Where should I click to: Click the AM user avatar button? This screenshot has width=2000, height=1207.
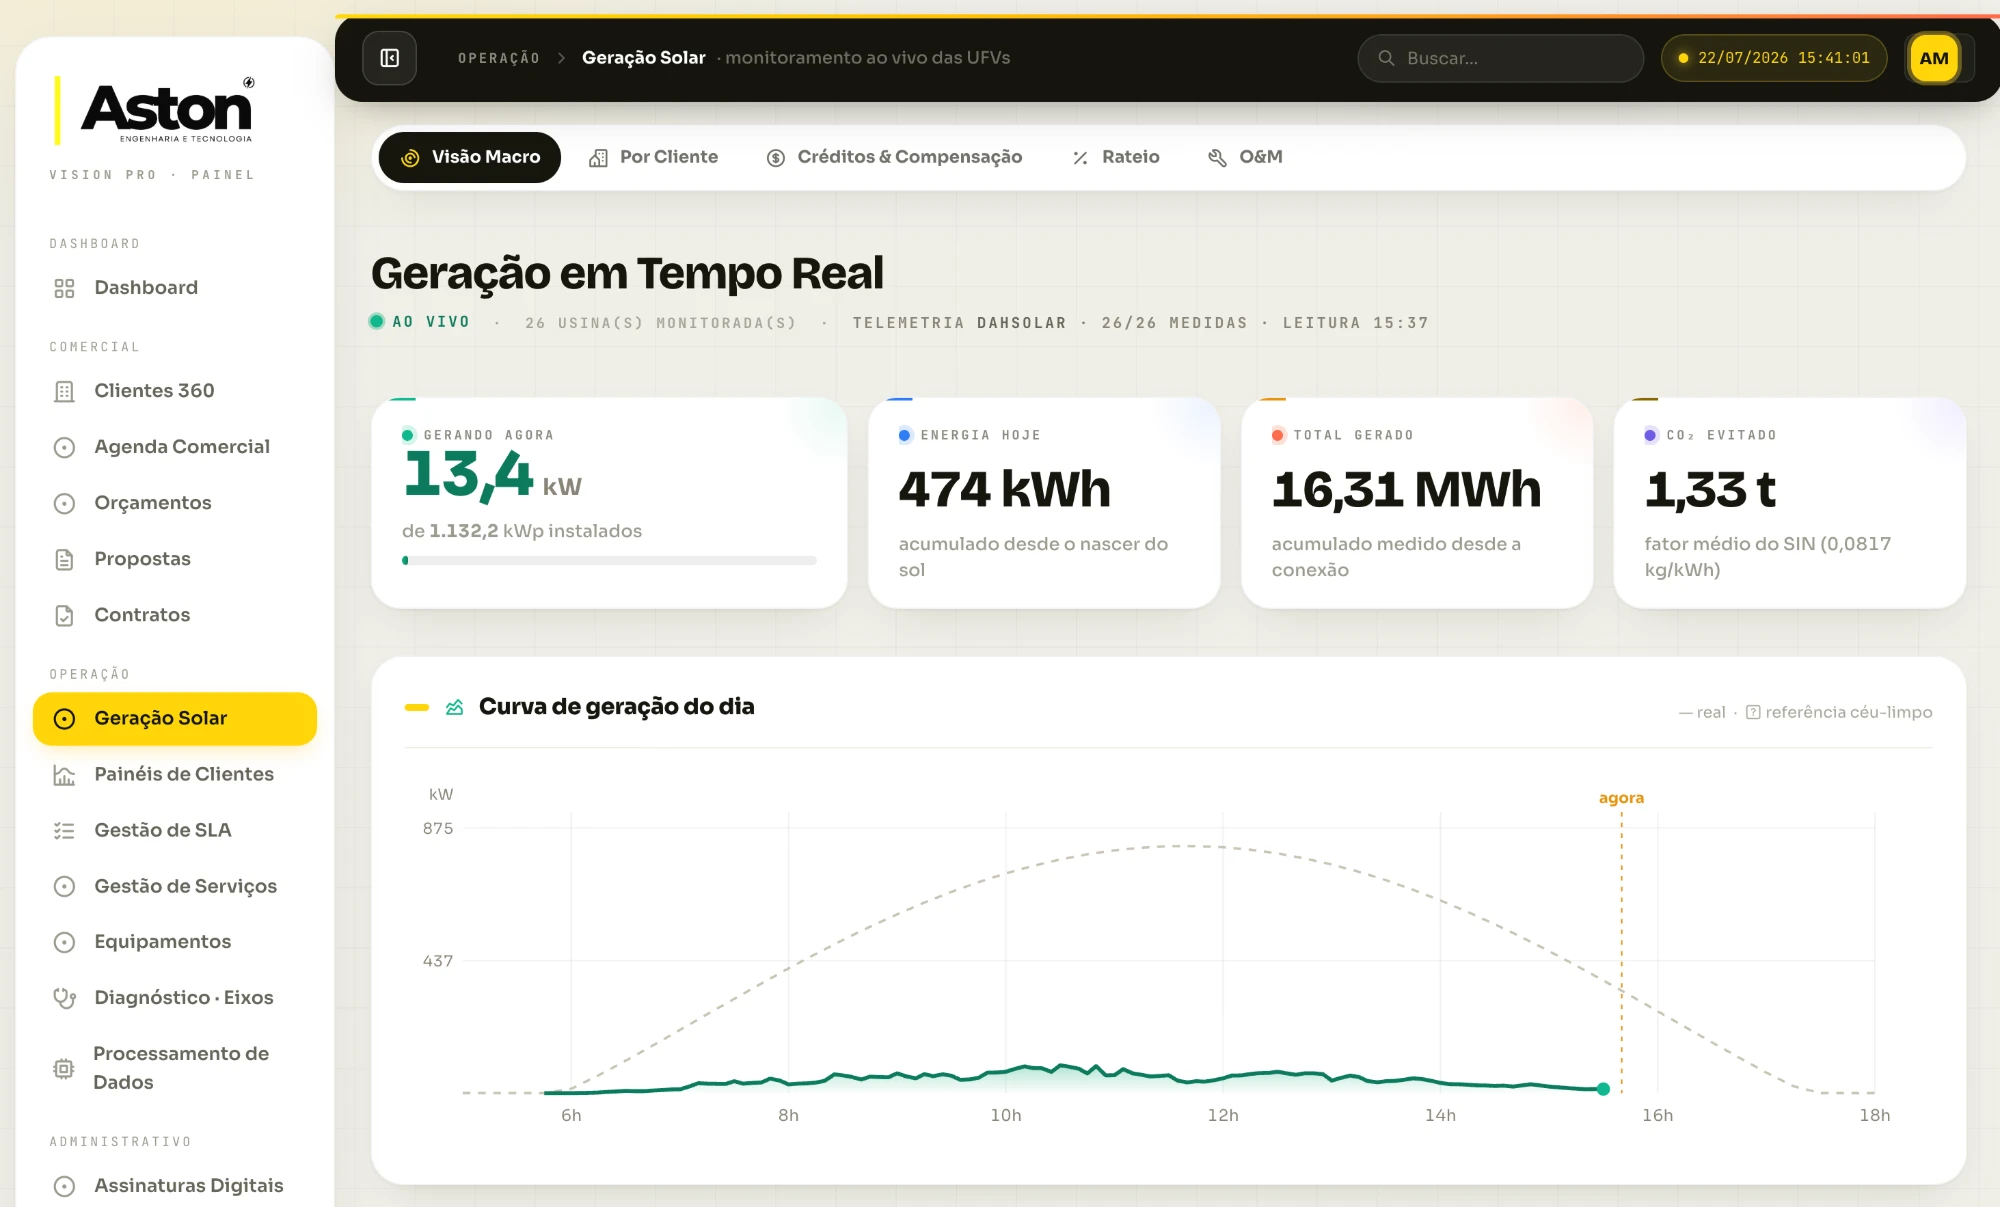point(1933,58)
